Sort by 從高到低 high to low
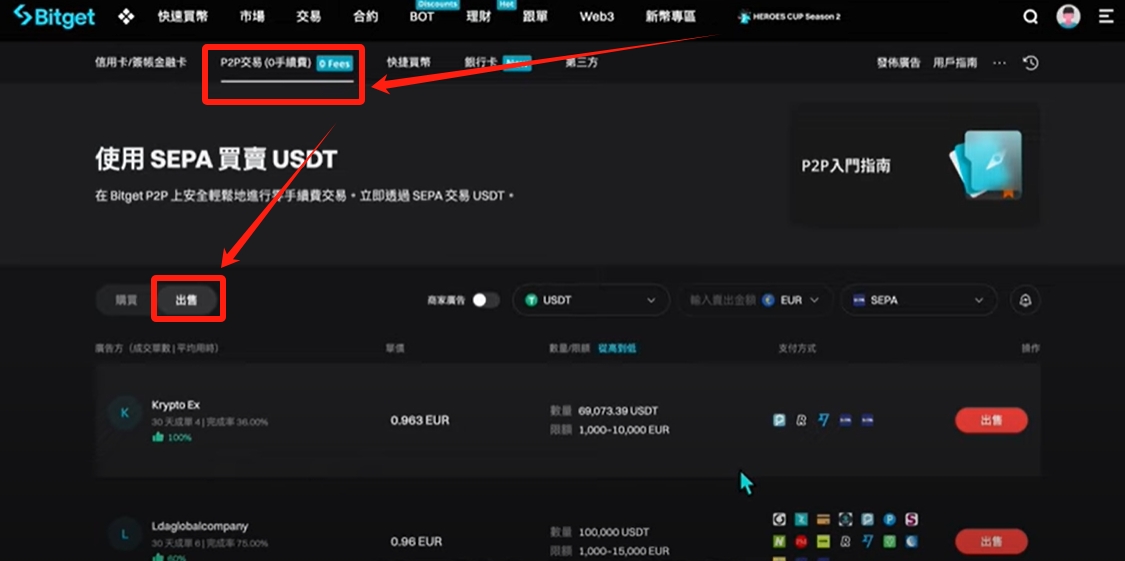 tap(618, 349)
